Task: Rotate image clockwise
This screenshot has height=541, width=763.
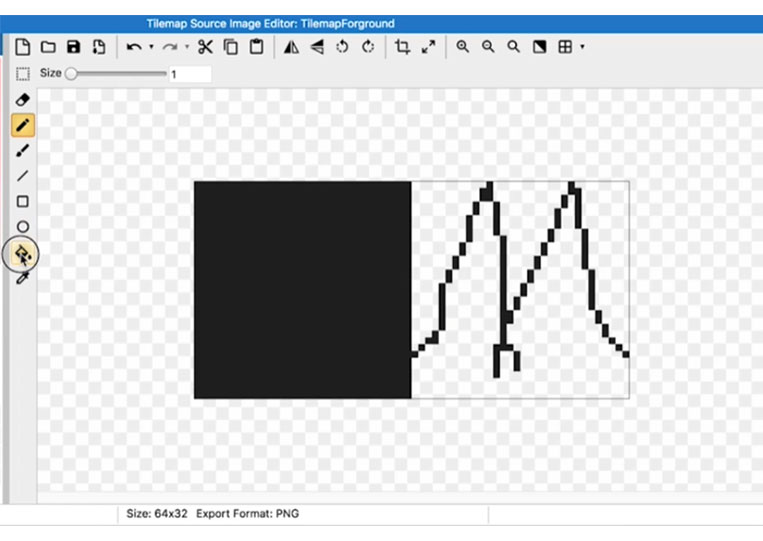Action: coord(368,47)
